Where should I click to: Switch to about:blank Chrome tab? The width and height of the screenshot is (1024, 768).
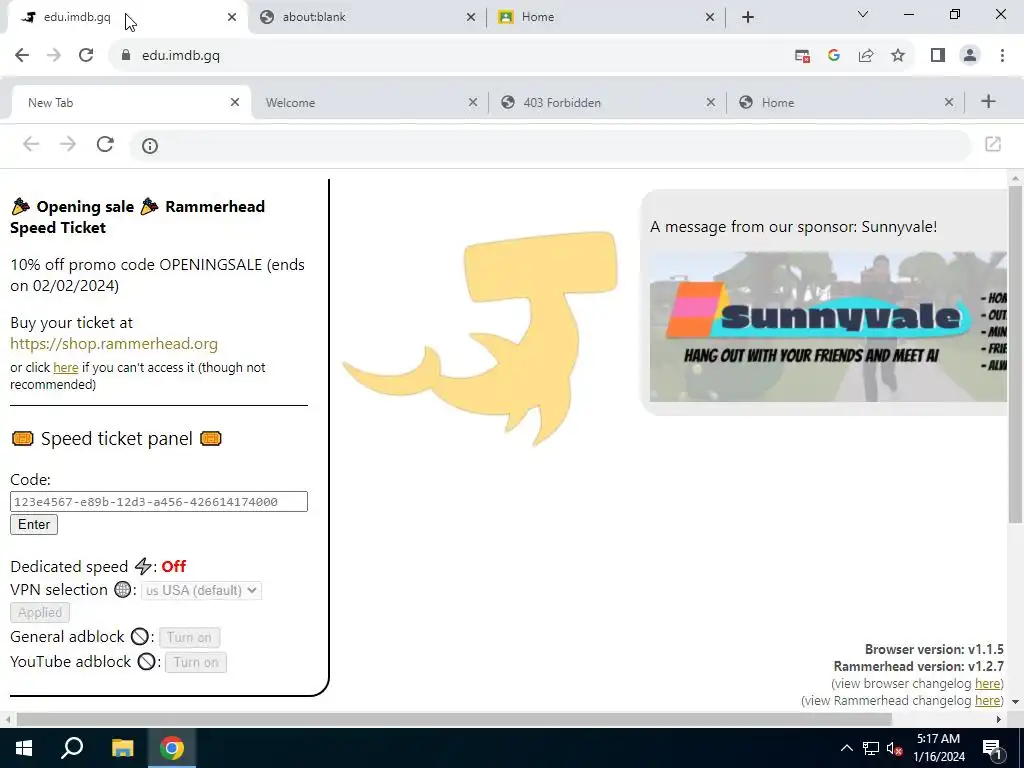click(x=366, y=17)
